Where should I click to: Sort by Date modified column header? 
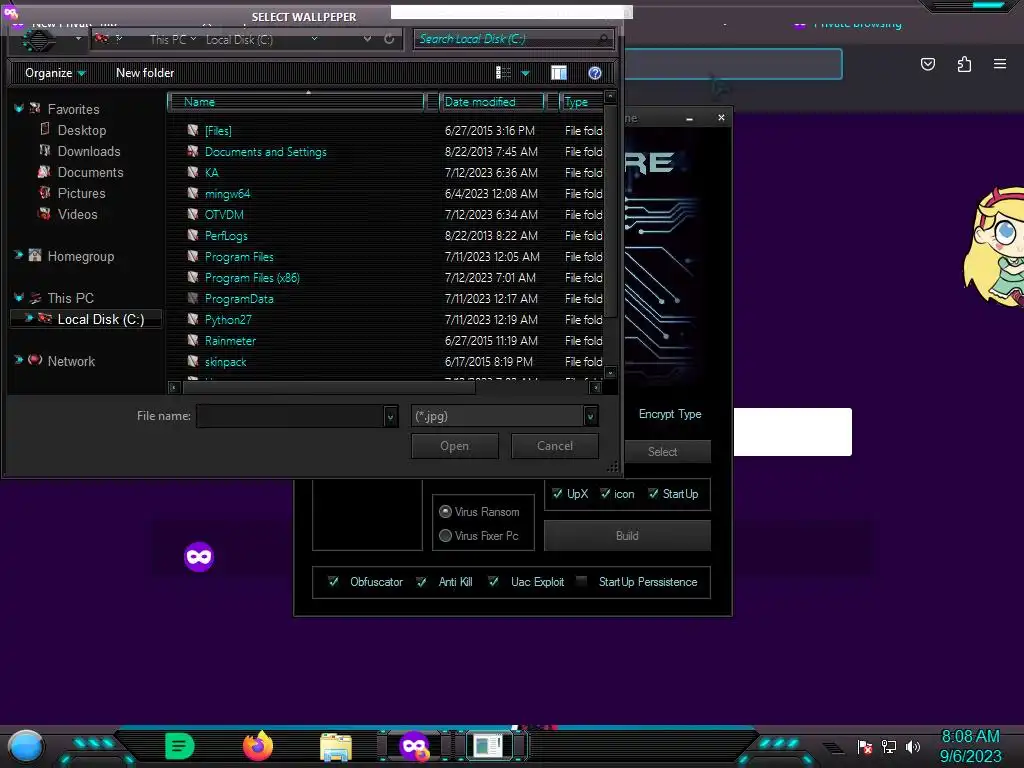point(491,102)
